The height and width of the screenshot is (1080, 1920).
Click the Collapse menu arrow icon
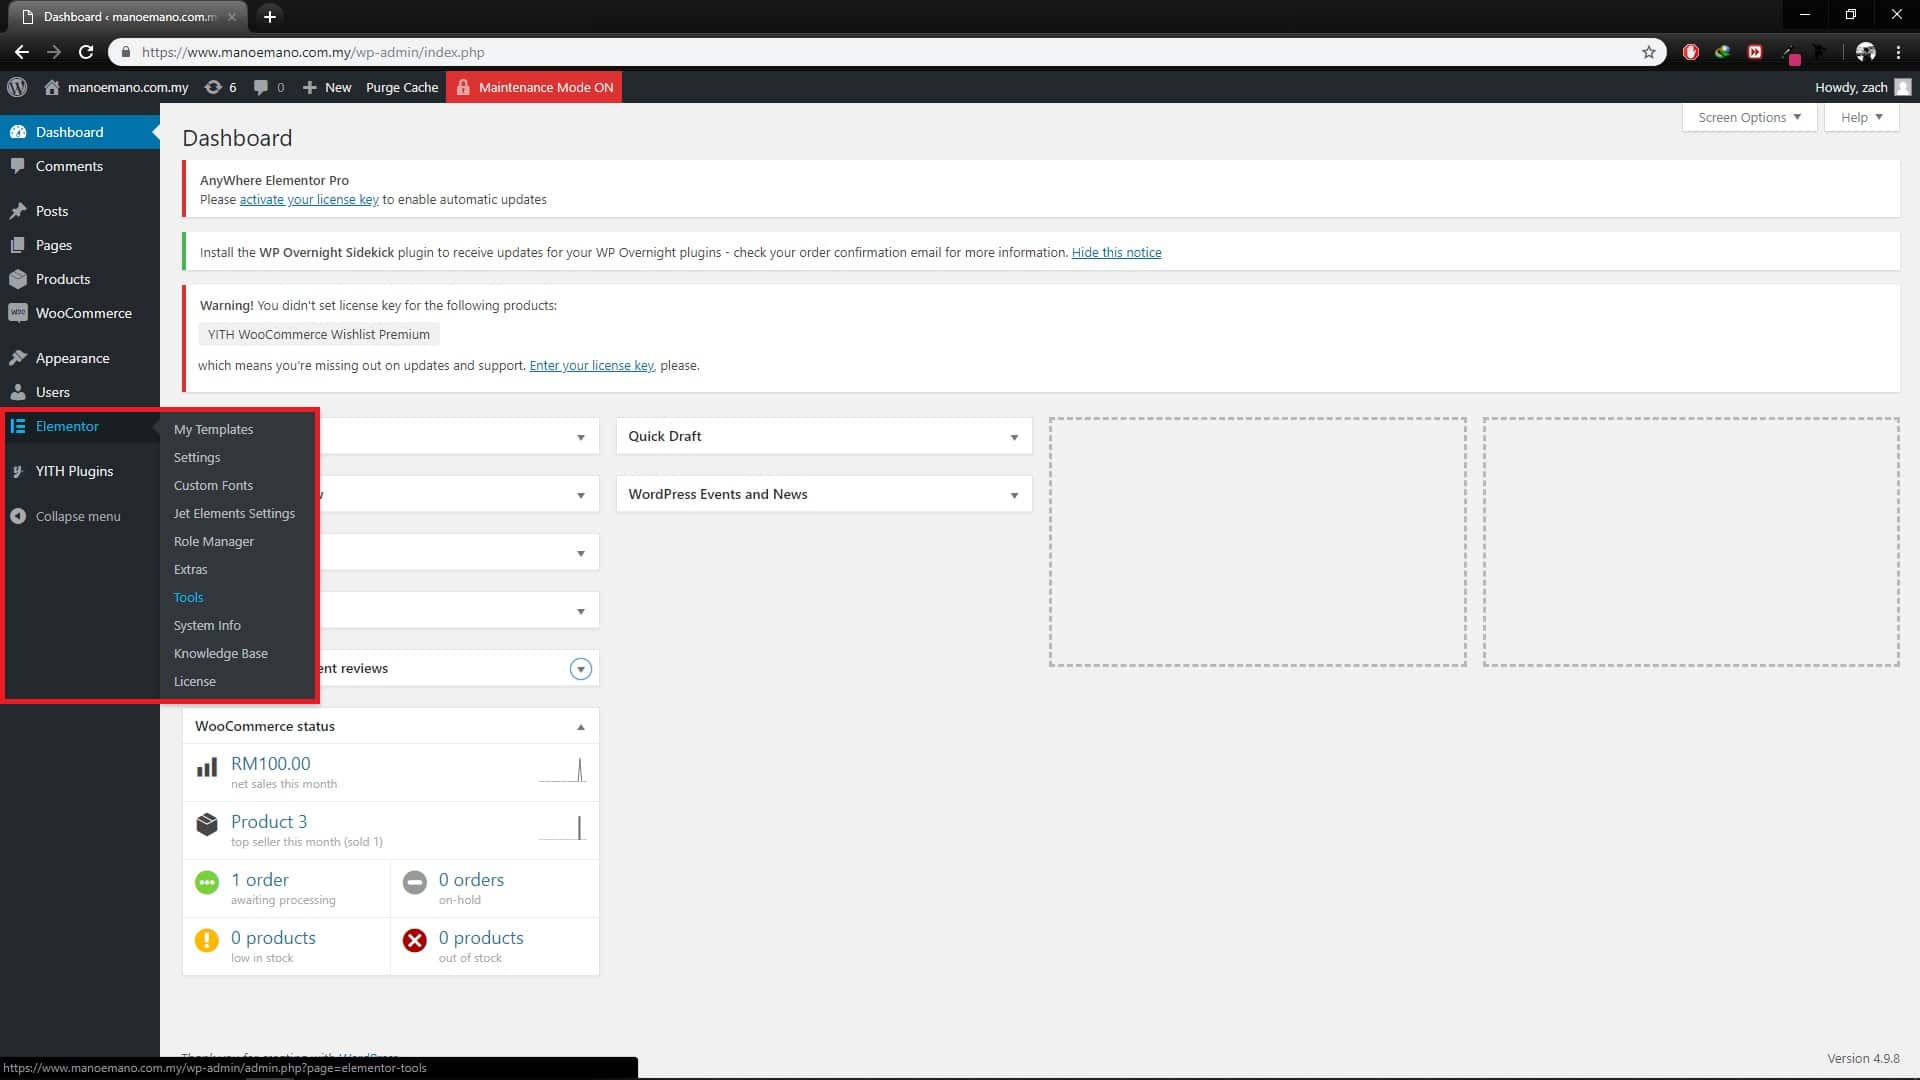[18, 516]
